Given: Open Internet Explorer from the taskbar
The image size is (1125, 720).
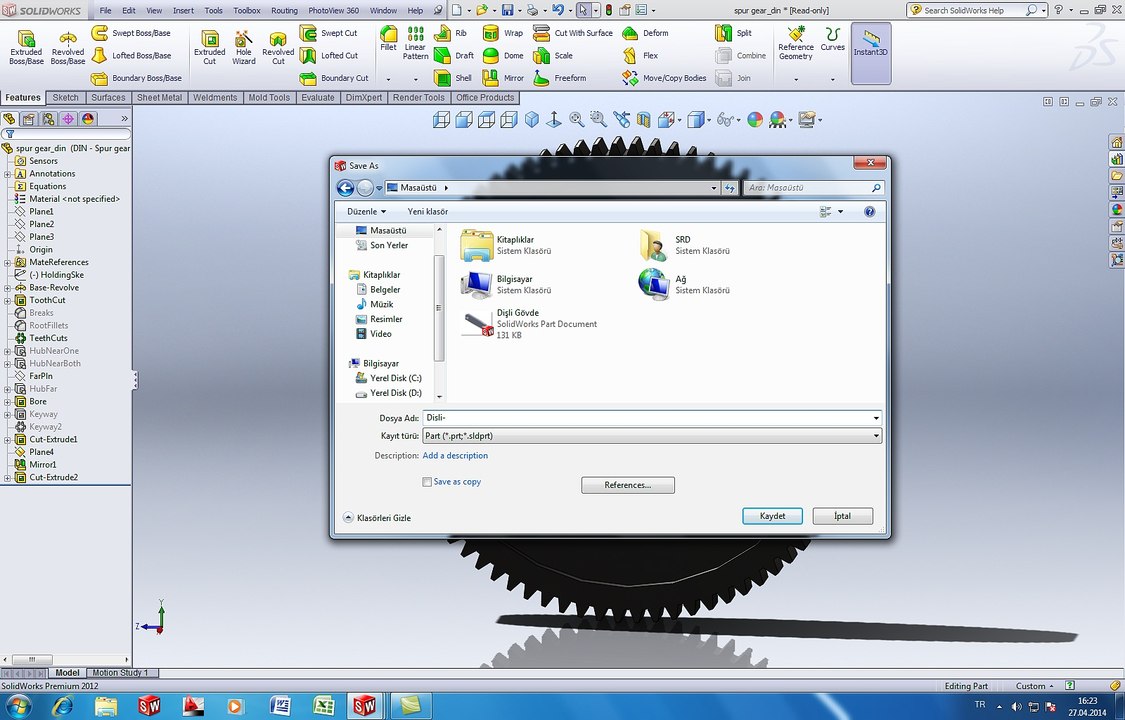Looking at the screenshot, I should 63,706.
